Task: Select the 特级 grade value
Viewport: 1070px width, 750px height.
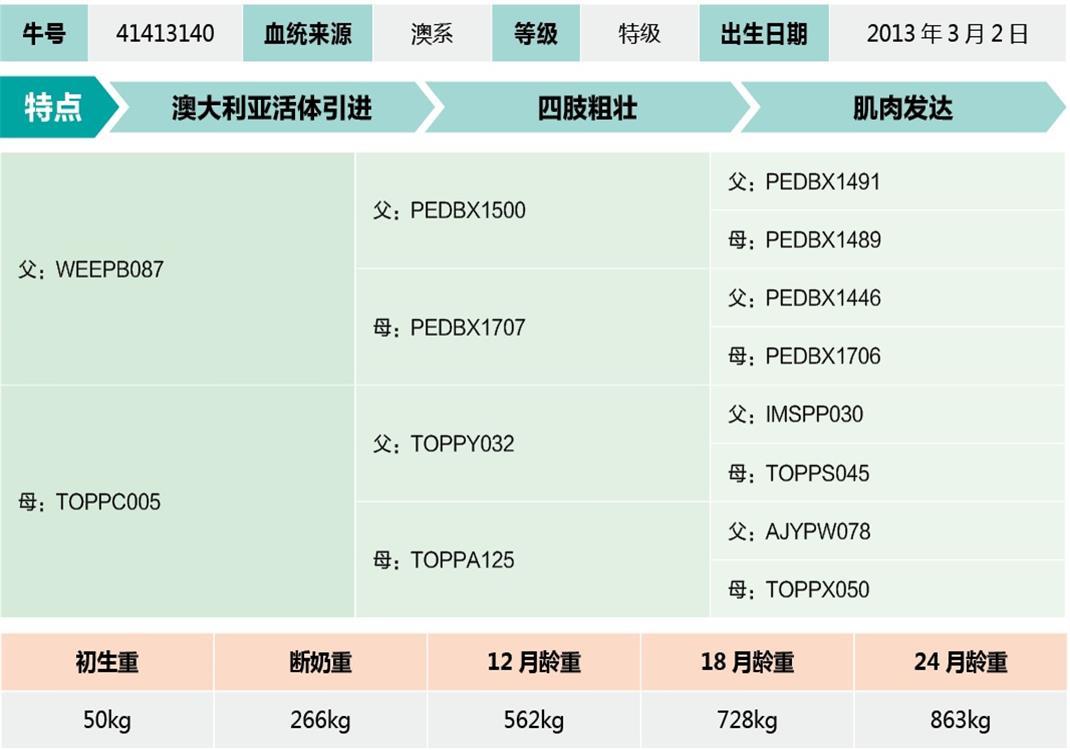Action: tap(639, 33)
